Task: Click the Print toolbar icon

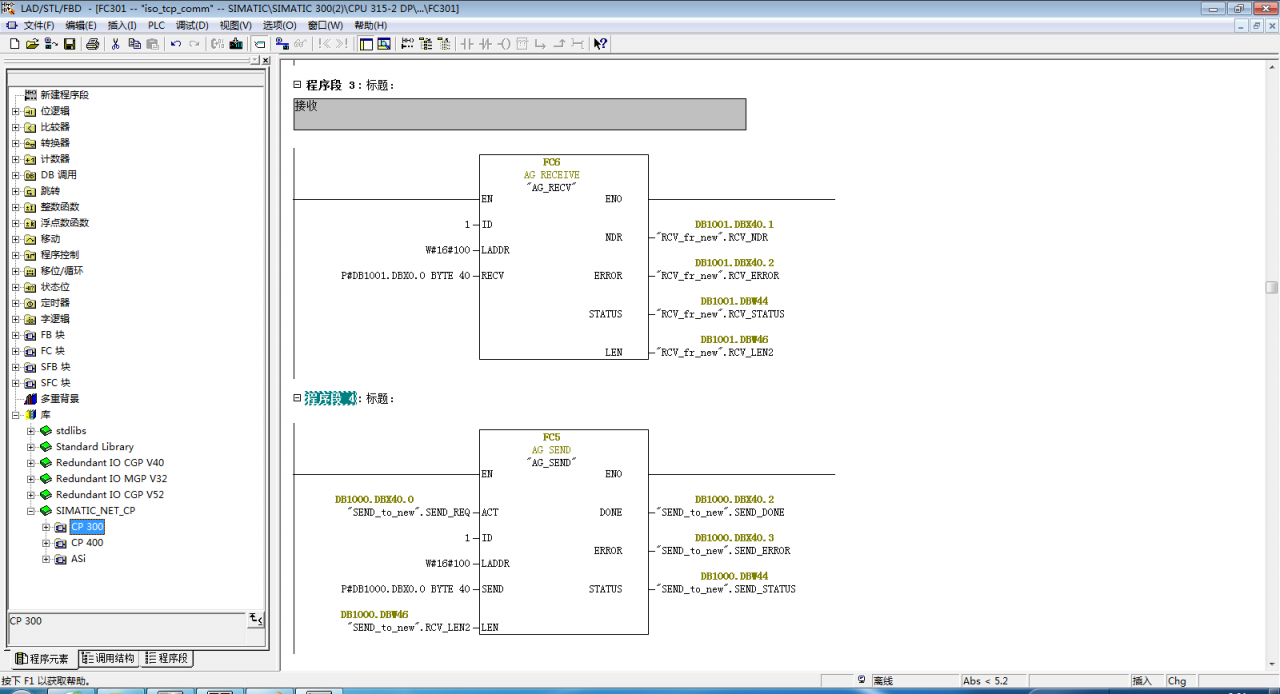Action: [92, 44]
